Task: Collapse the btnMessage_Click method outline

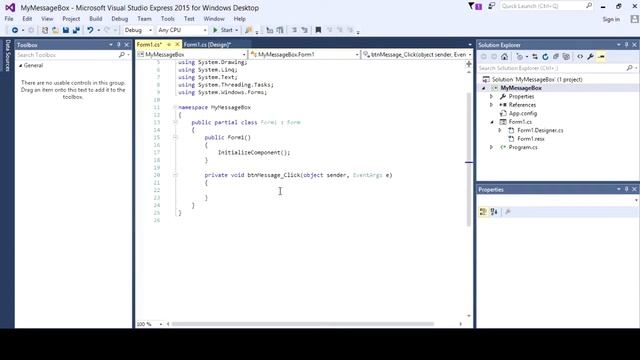Action: coord(175,175)
